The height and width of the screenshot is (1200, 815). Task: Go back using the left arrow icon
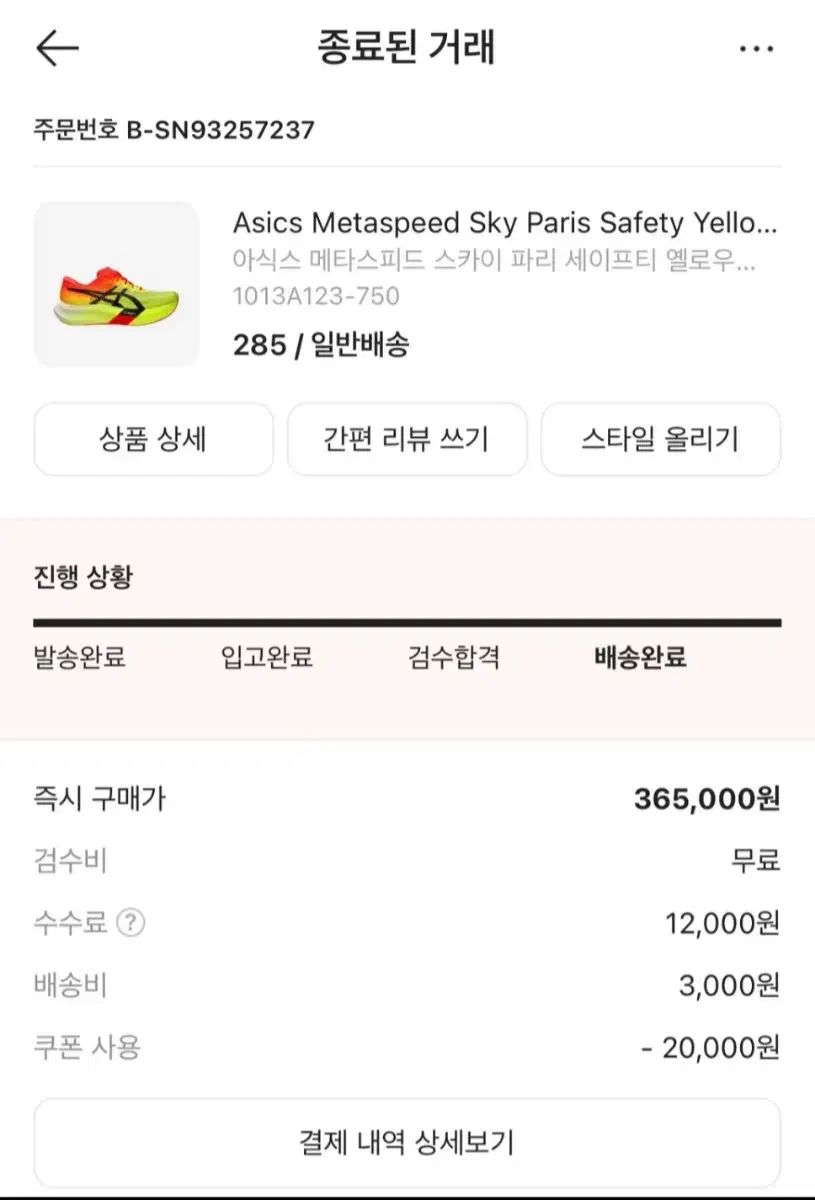tap(57, 47)
